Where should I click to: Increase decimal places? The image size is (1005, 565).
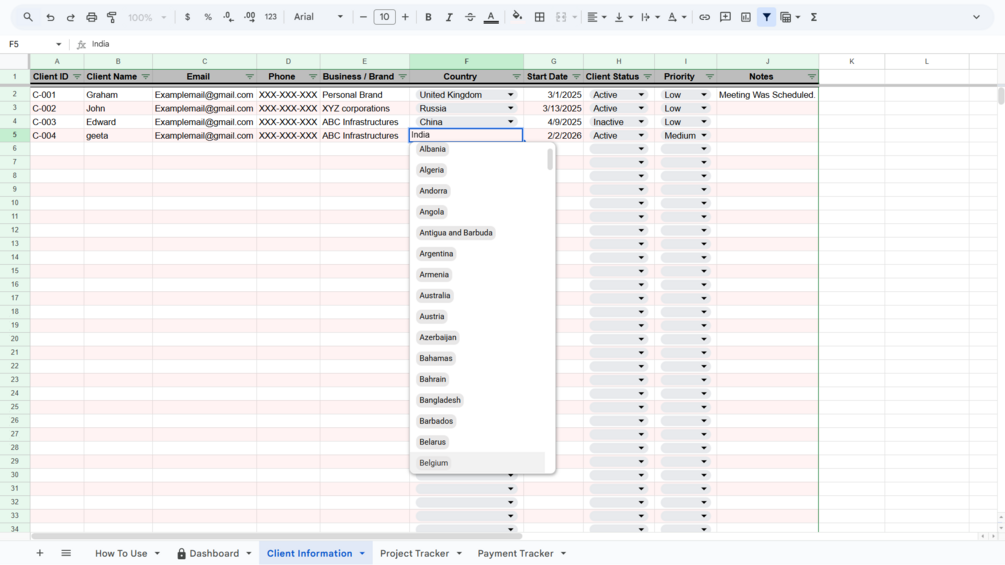(x=249, y=17)
